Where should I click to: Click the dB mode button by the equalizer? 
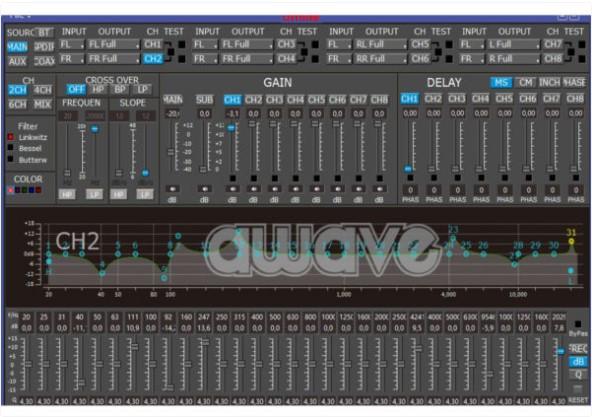[578, 362]
